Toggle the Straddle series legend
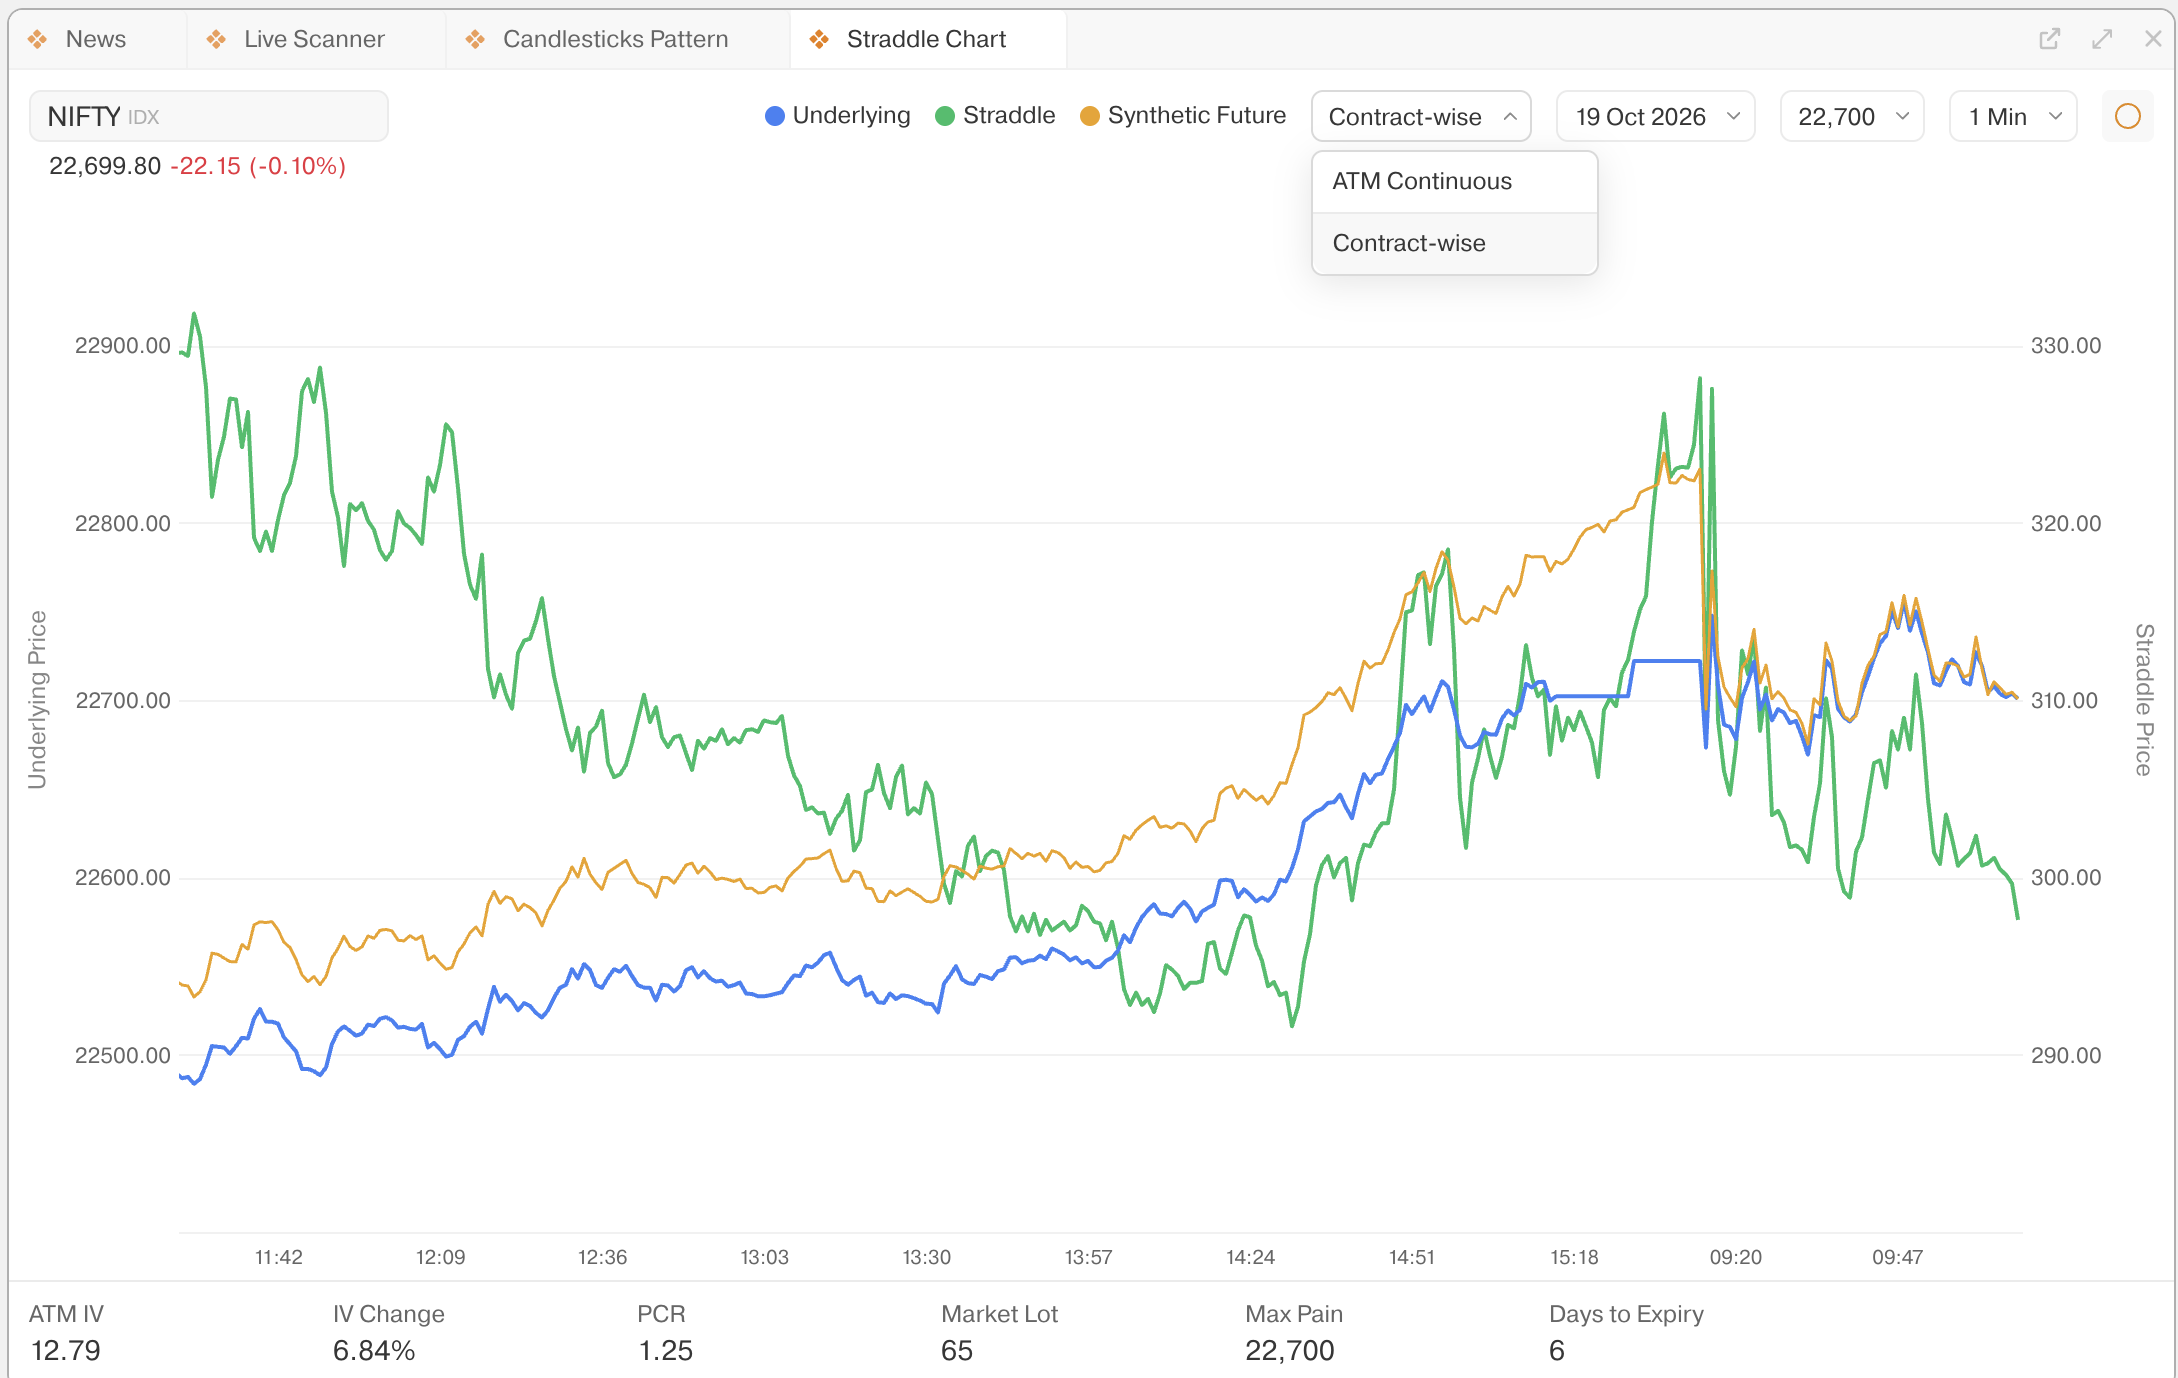Viewport: 2178px width, 1378px height. point(995,116)
